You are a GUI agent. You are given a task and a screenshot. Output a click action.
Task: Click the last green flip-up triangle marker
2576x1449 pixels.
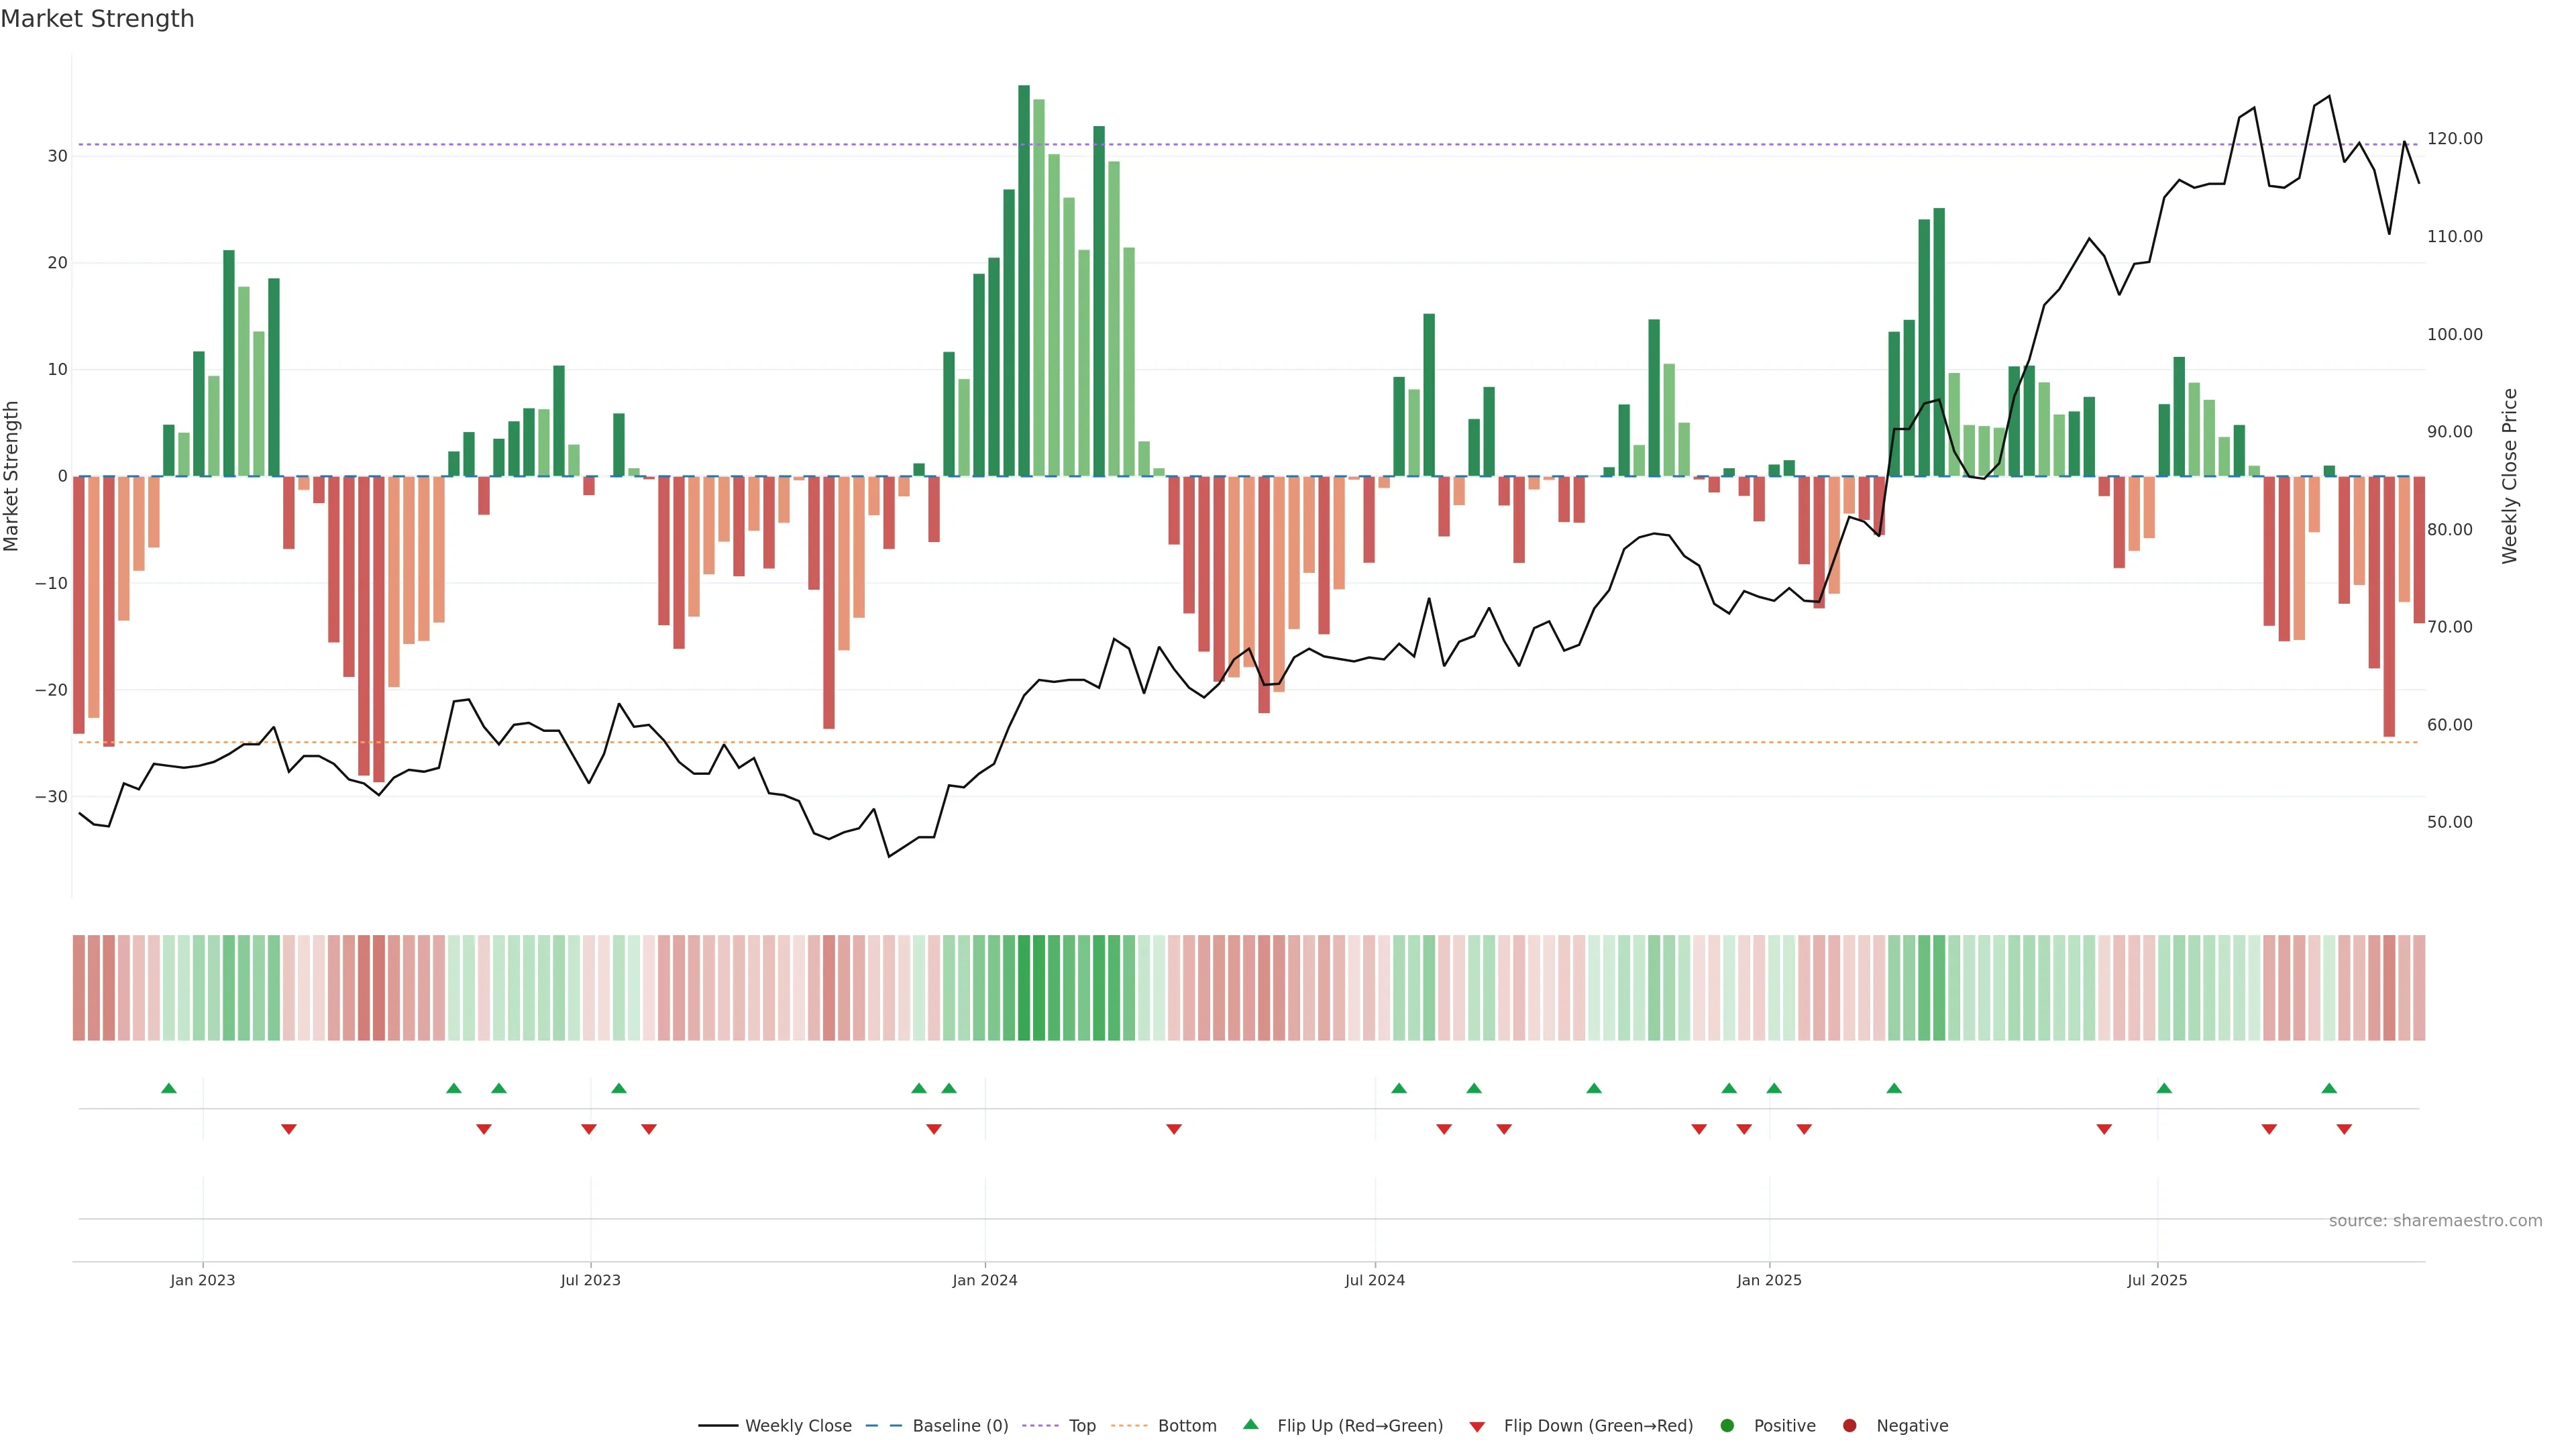(2329, 1088)
